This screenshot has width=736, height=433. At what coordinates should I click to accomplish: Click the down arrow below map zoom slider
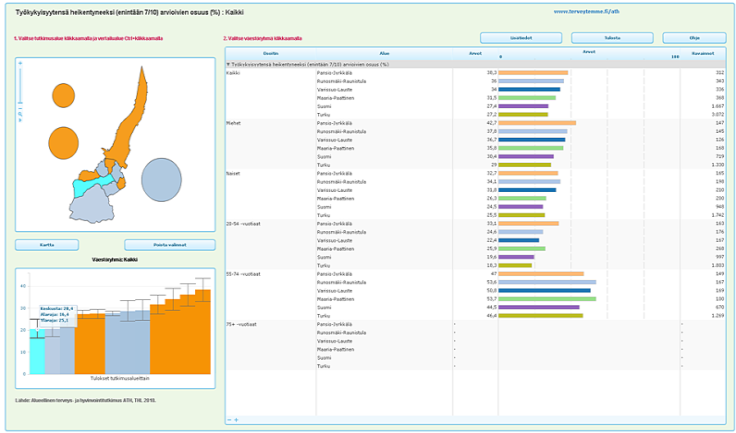coord(20,120)
